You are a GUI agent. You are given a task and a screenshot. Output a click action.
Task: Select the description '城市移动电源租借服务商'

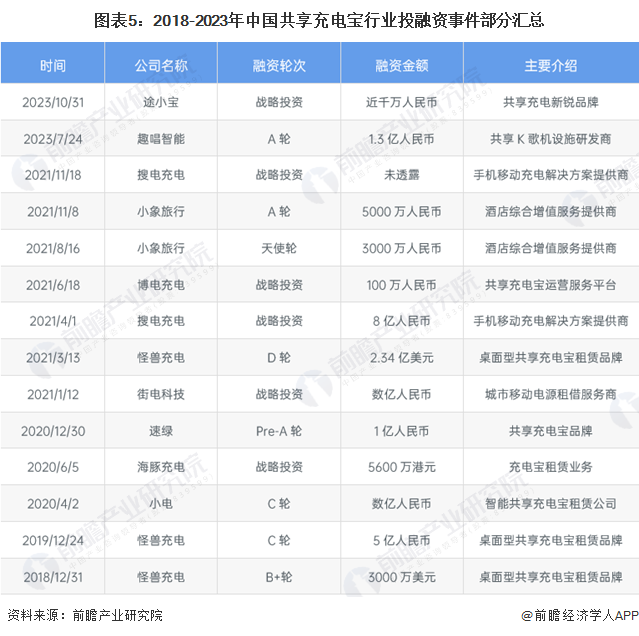point(551,394)
